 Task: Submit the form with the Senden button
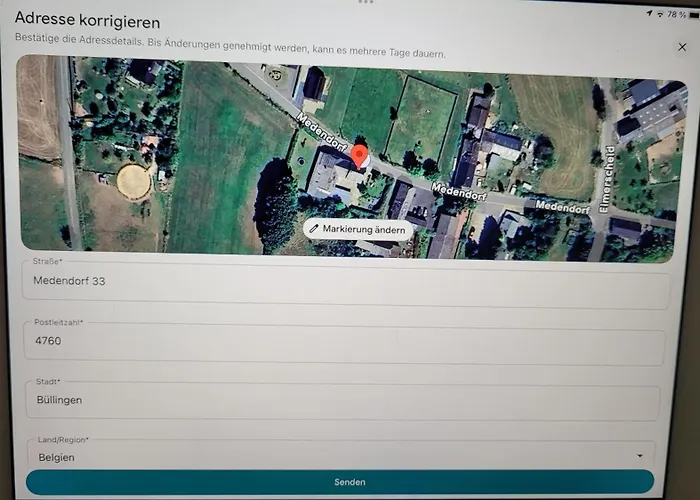pos(340,482)
